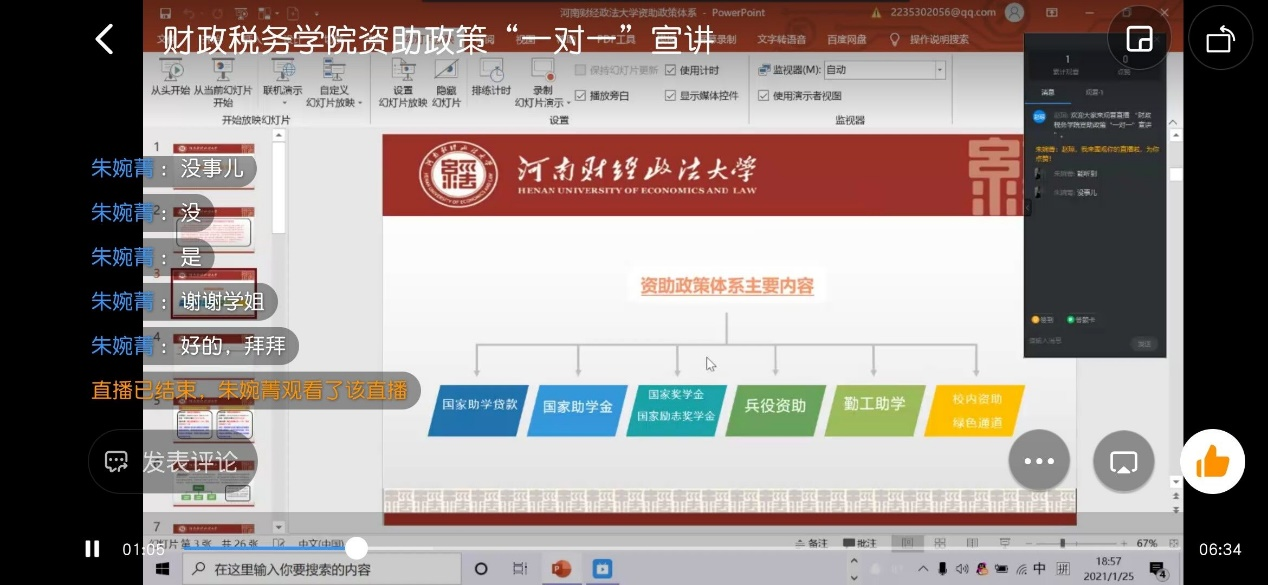The width and height of the screenshot is (1268, 585).
Task: Tap the orange thumbs-up like button
Action: (1212, 461)
